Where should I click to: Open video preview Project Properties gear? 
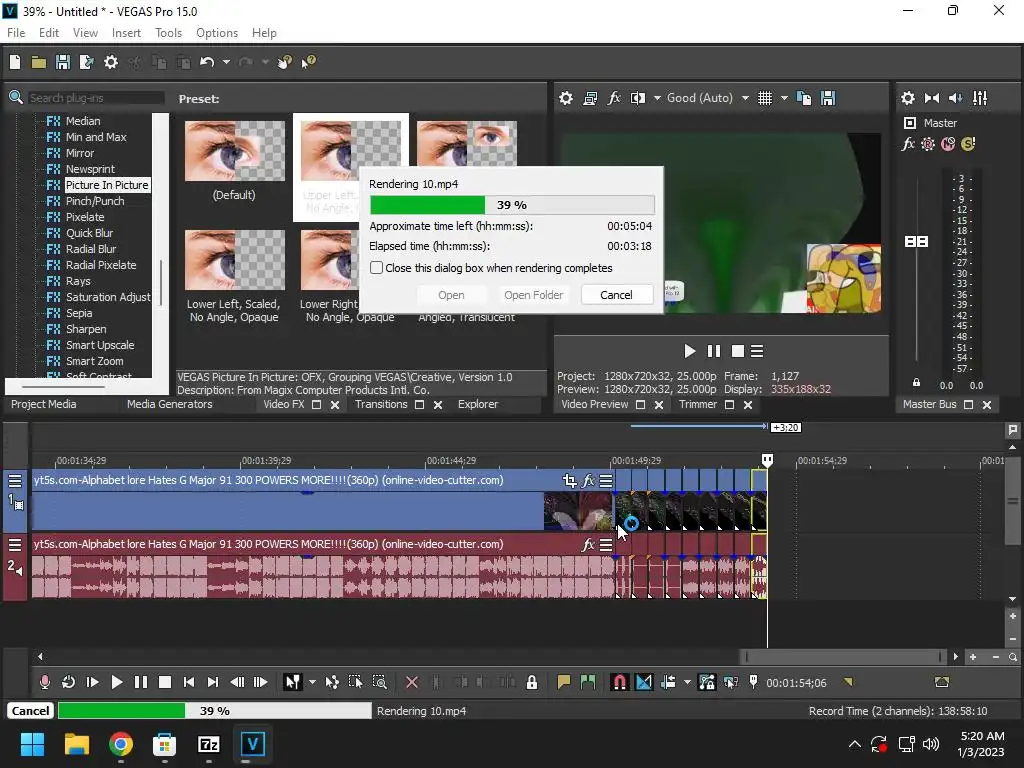tap(566, 98)
